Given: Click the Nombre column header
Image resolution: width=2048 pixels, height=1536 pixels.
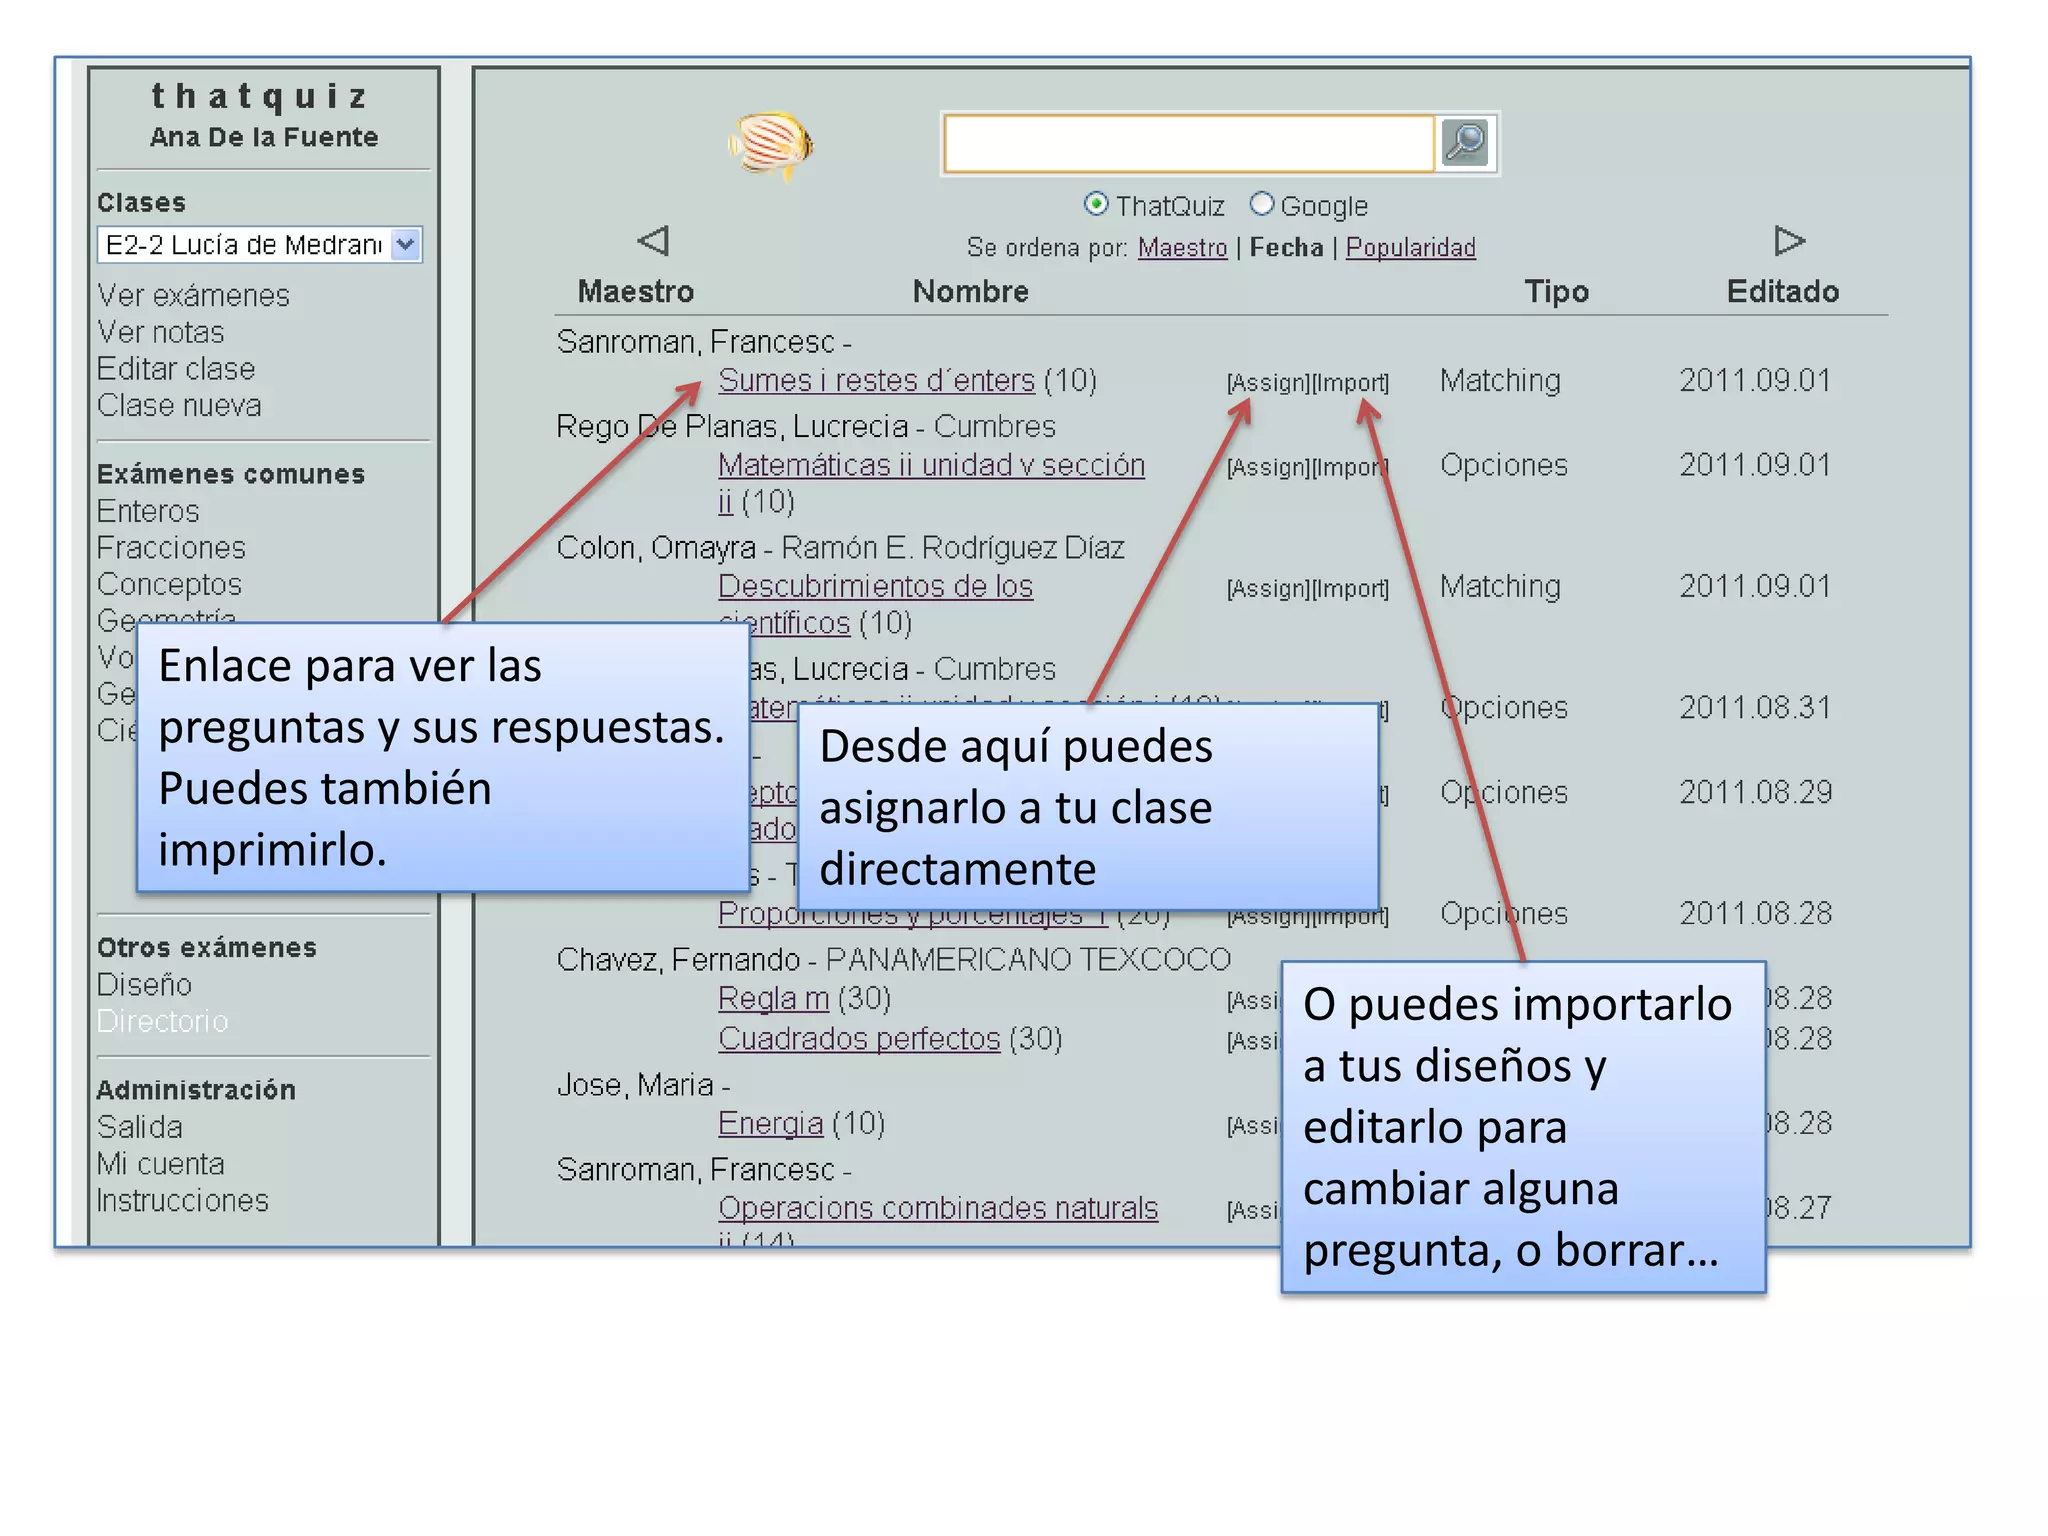Looking at the screenshot, I should (970, 291).
